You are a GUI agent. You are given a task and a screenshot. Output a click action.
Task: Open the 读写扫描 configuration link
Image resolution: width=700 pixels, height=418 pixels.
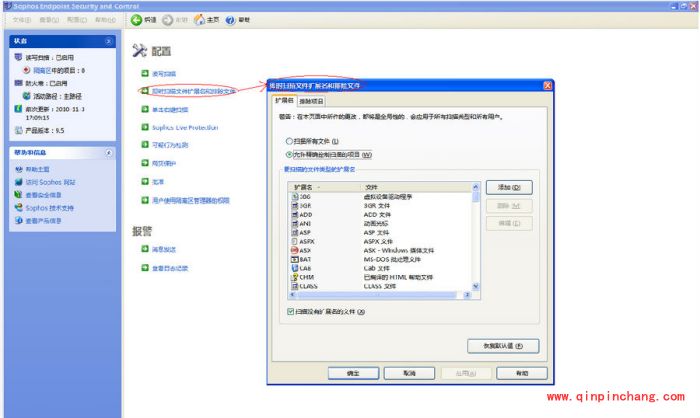164,74
